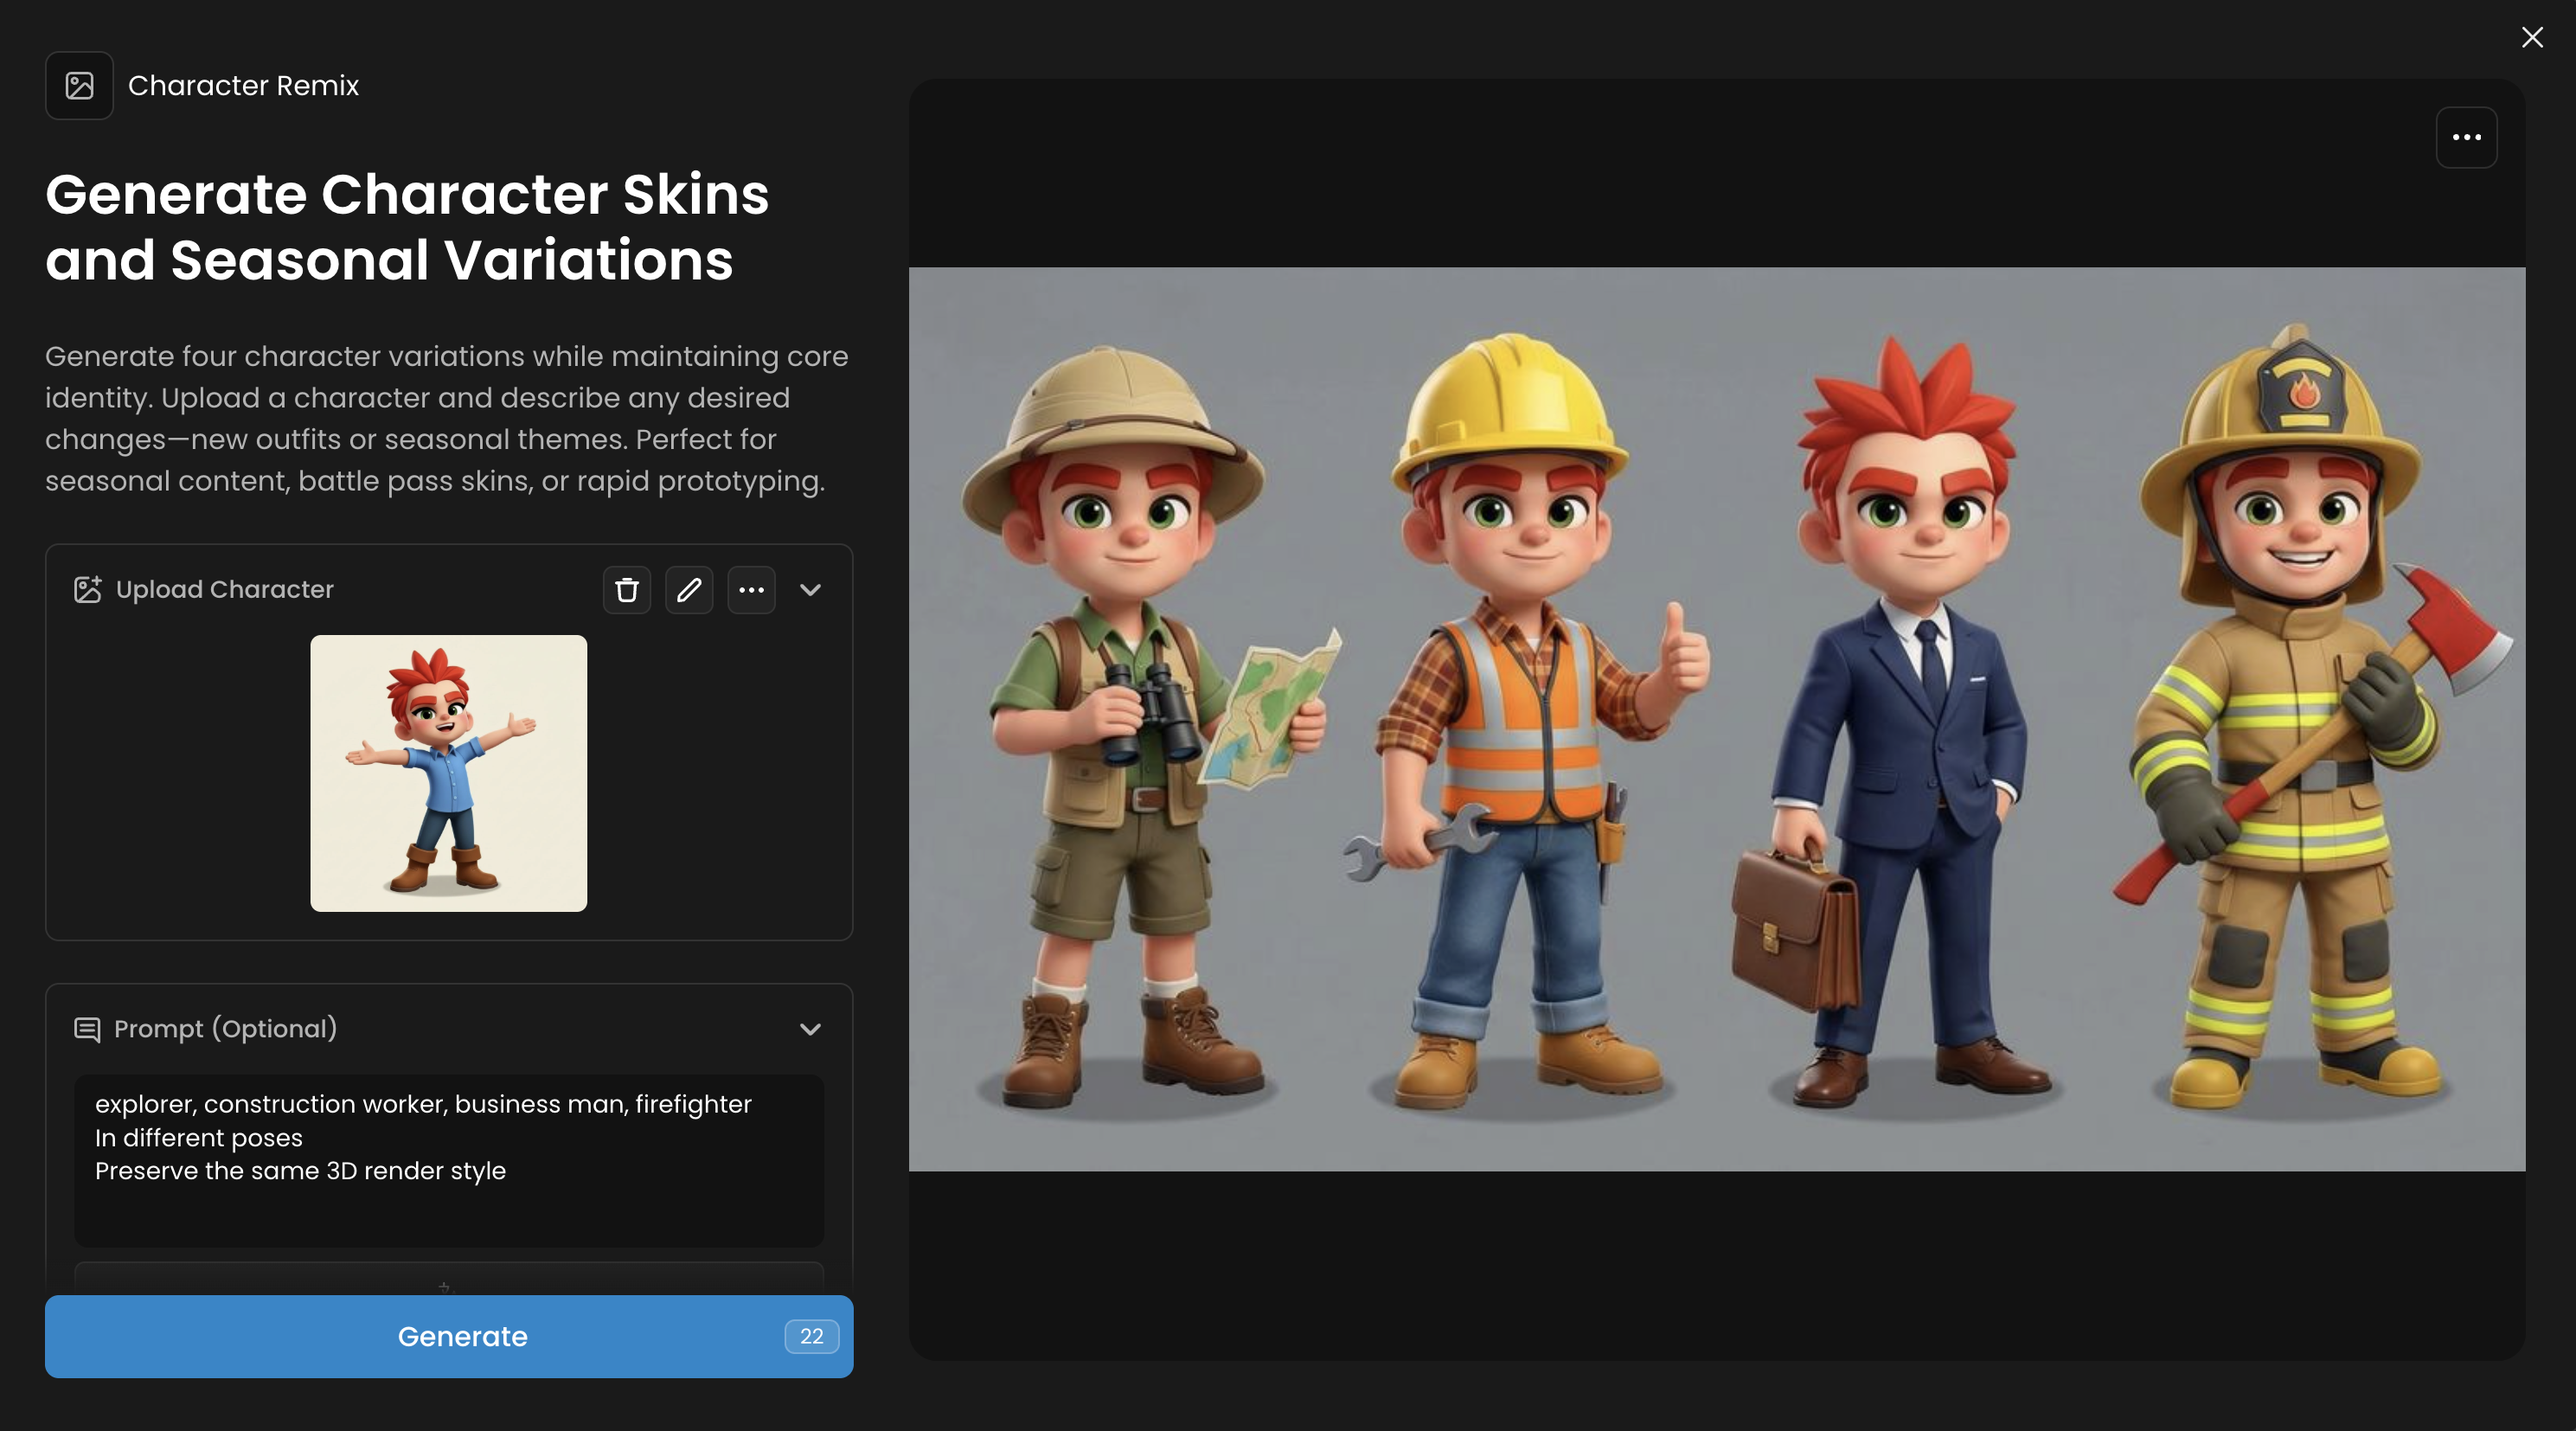Delete the uploaded character with trash icon

(x=627, y=590)
